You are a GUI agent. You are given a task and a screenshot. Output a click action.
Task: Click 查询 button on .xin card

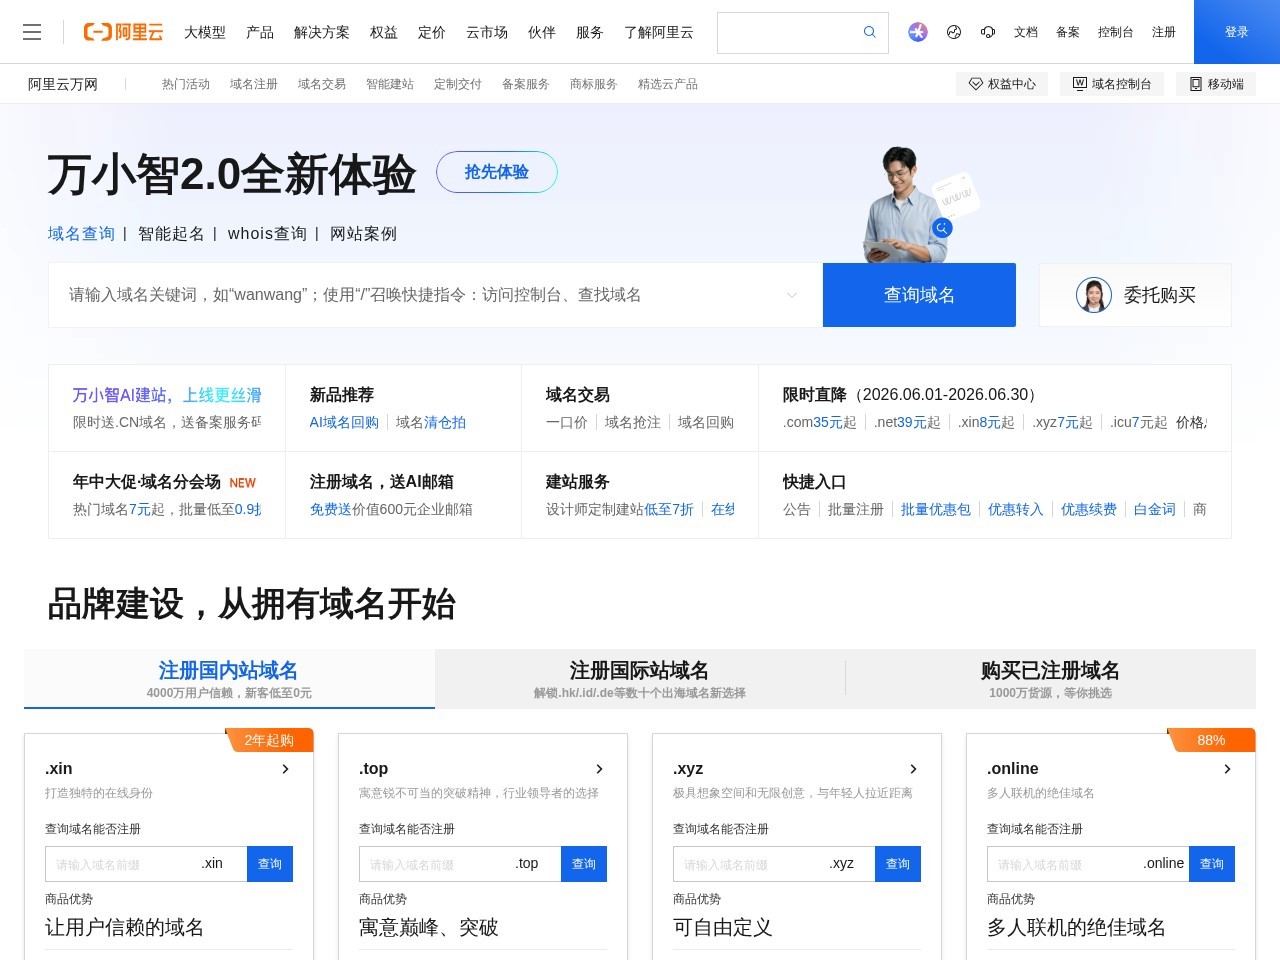(270, 864)
